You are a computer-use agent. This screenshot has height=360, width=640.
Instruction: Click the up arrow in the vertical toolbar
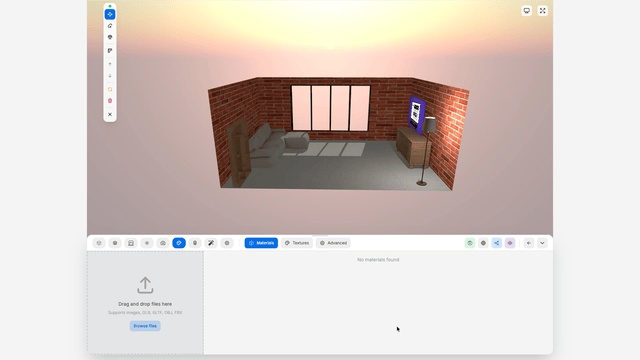click(110, 64)
